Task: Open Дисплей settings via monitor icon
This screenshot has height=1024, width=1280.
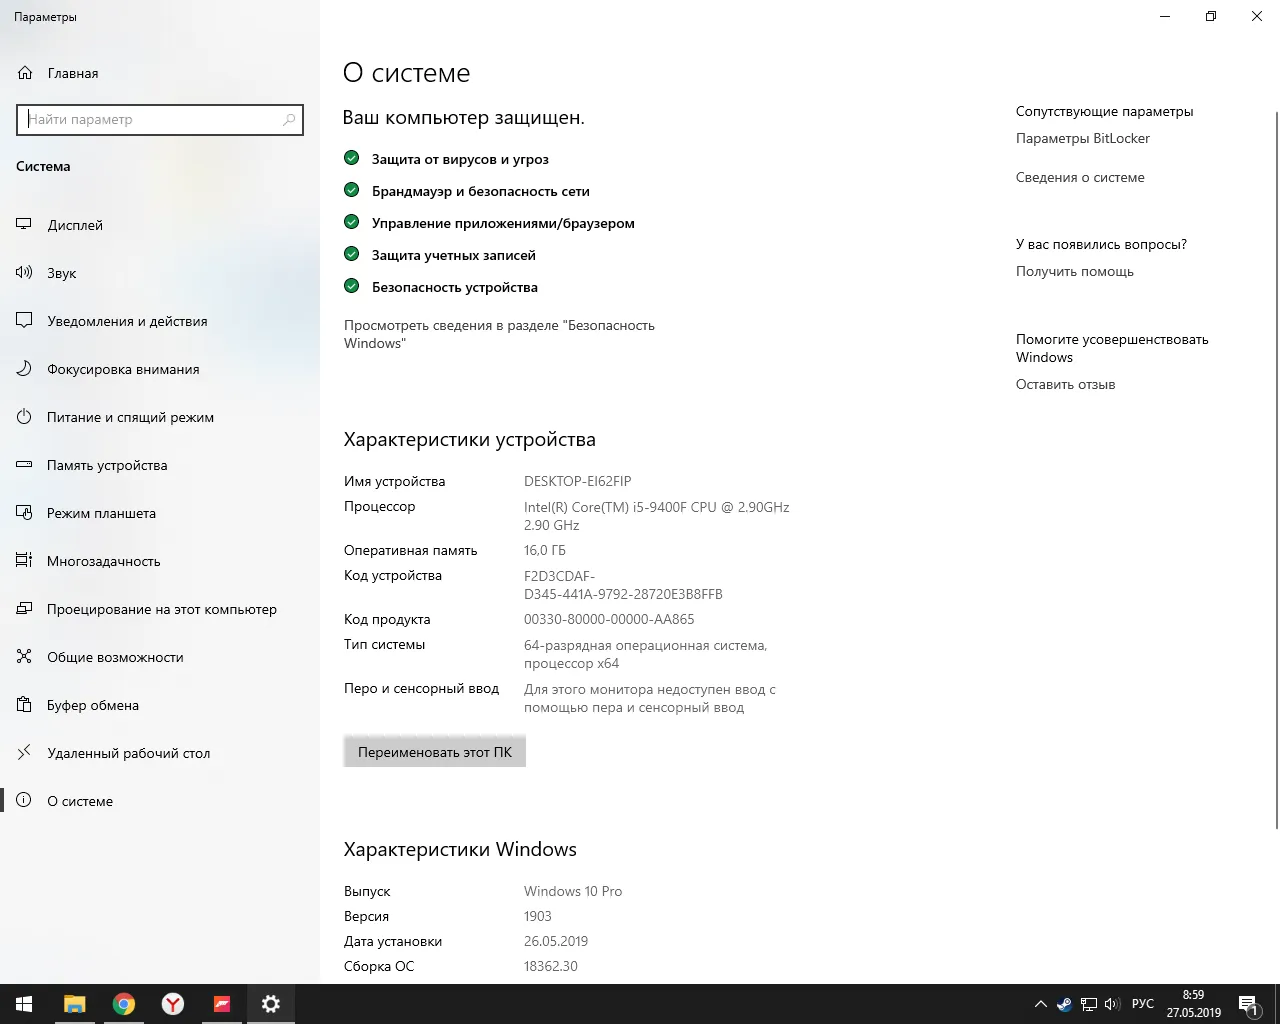Action: (25, 225)
